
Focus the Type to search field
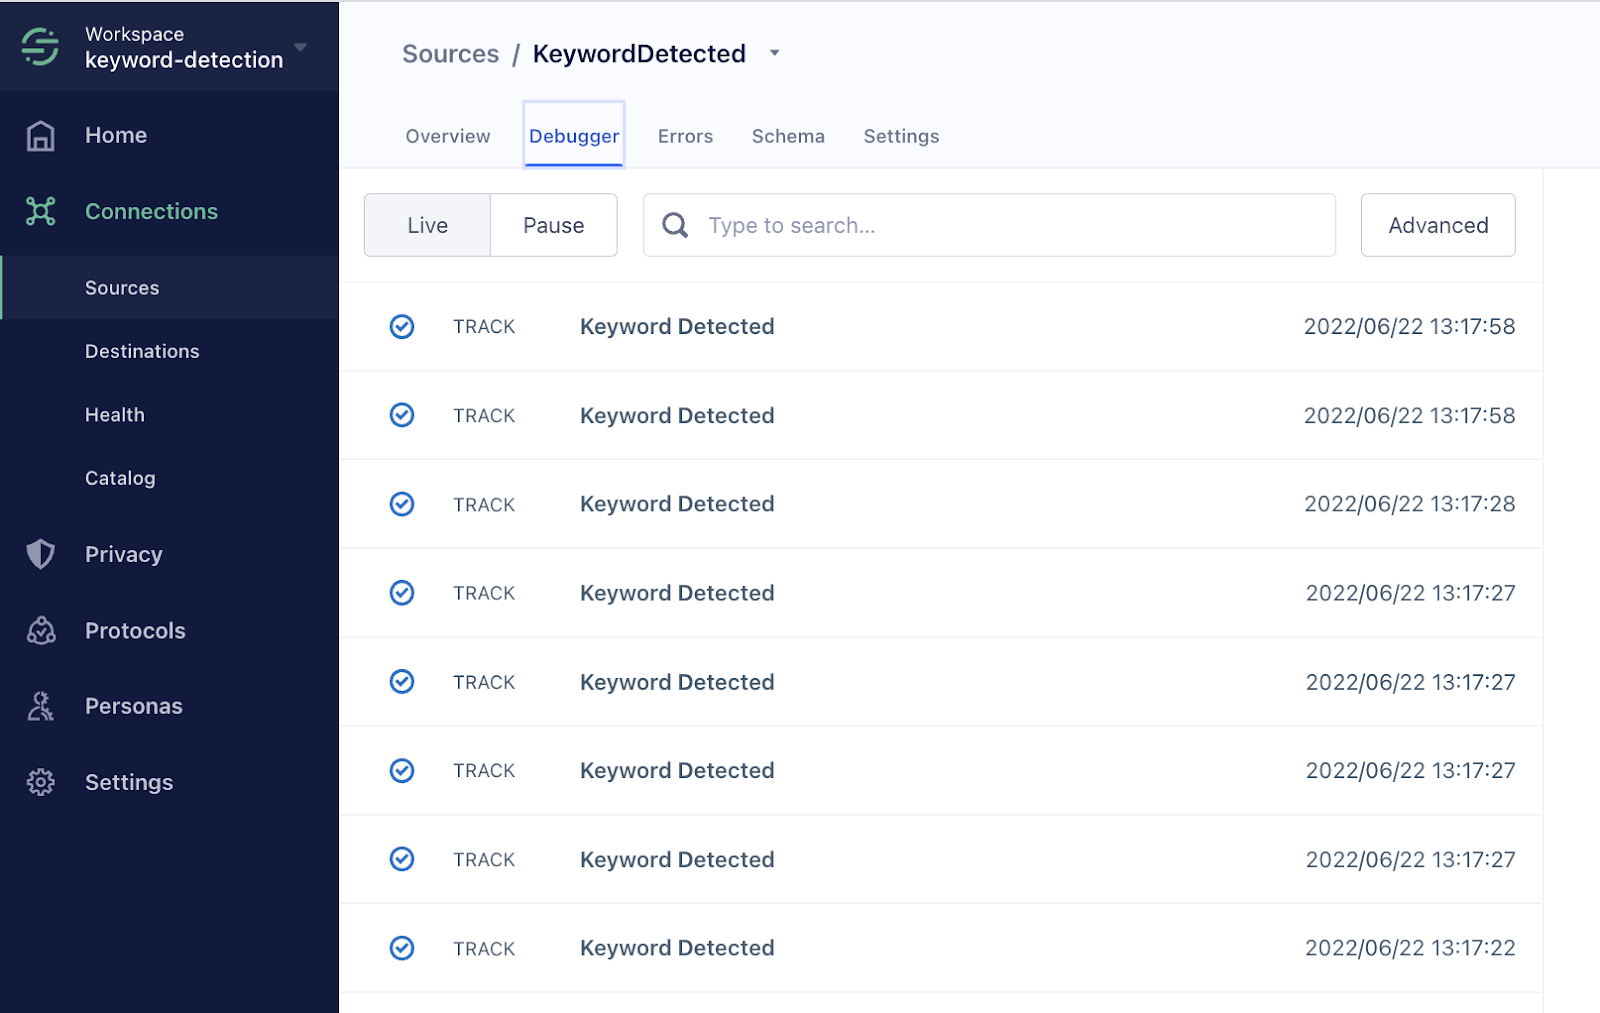[989, 225]
